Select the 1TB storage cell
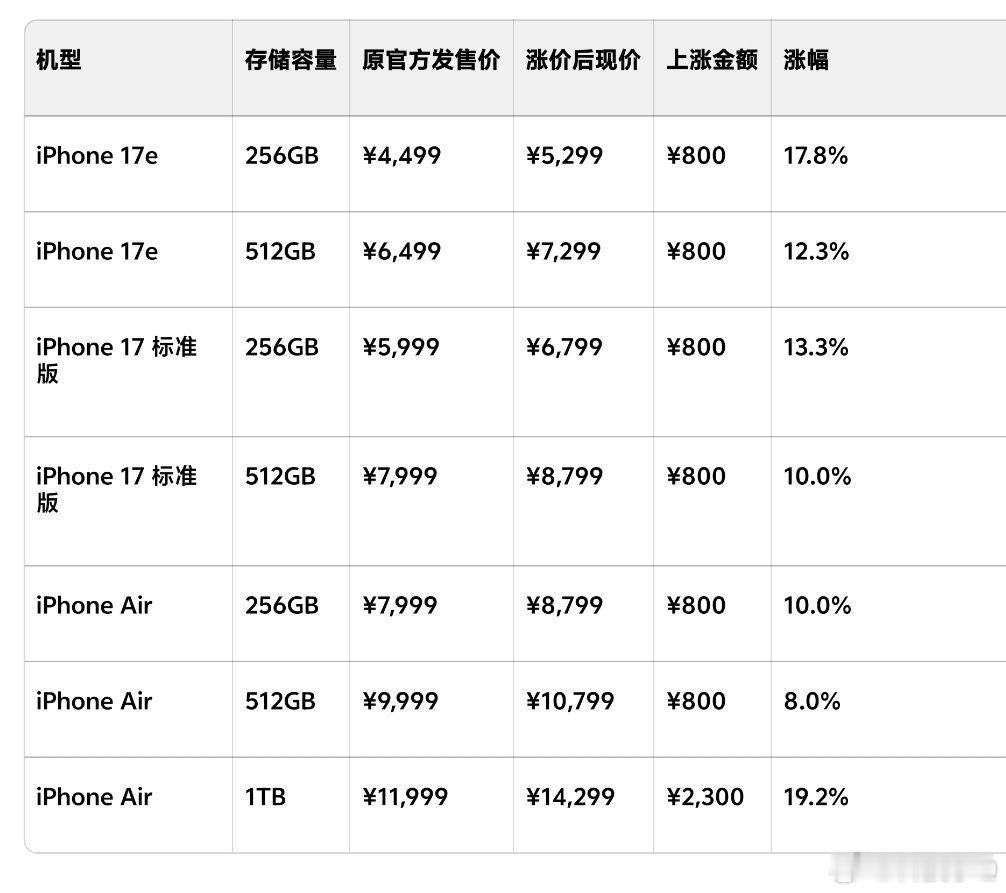Viewport: 1006px width, 893px height. click(x=265, y=797)
